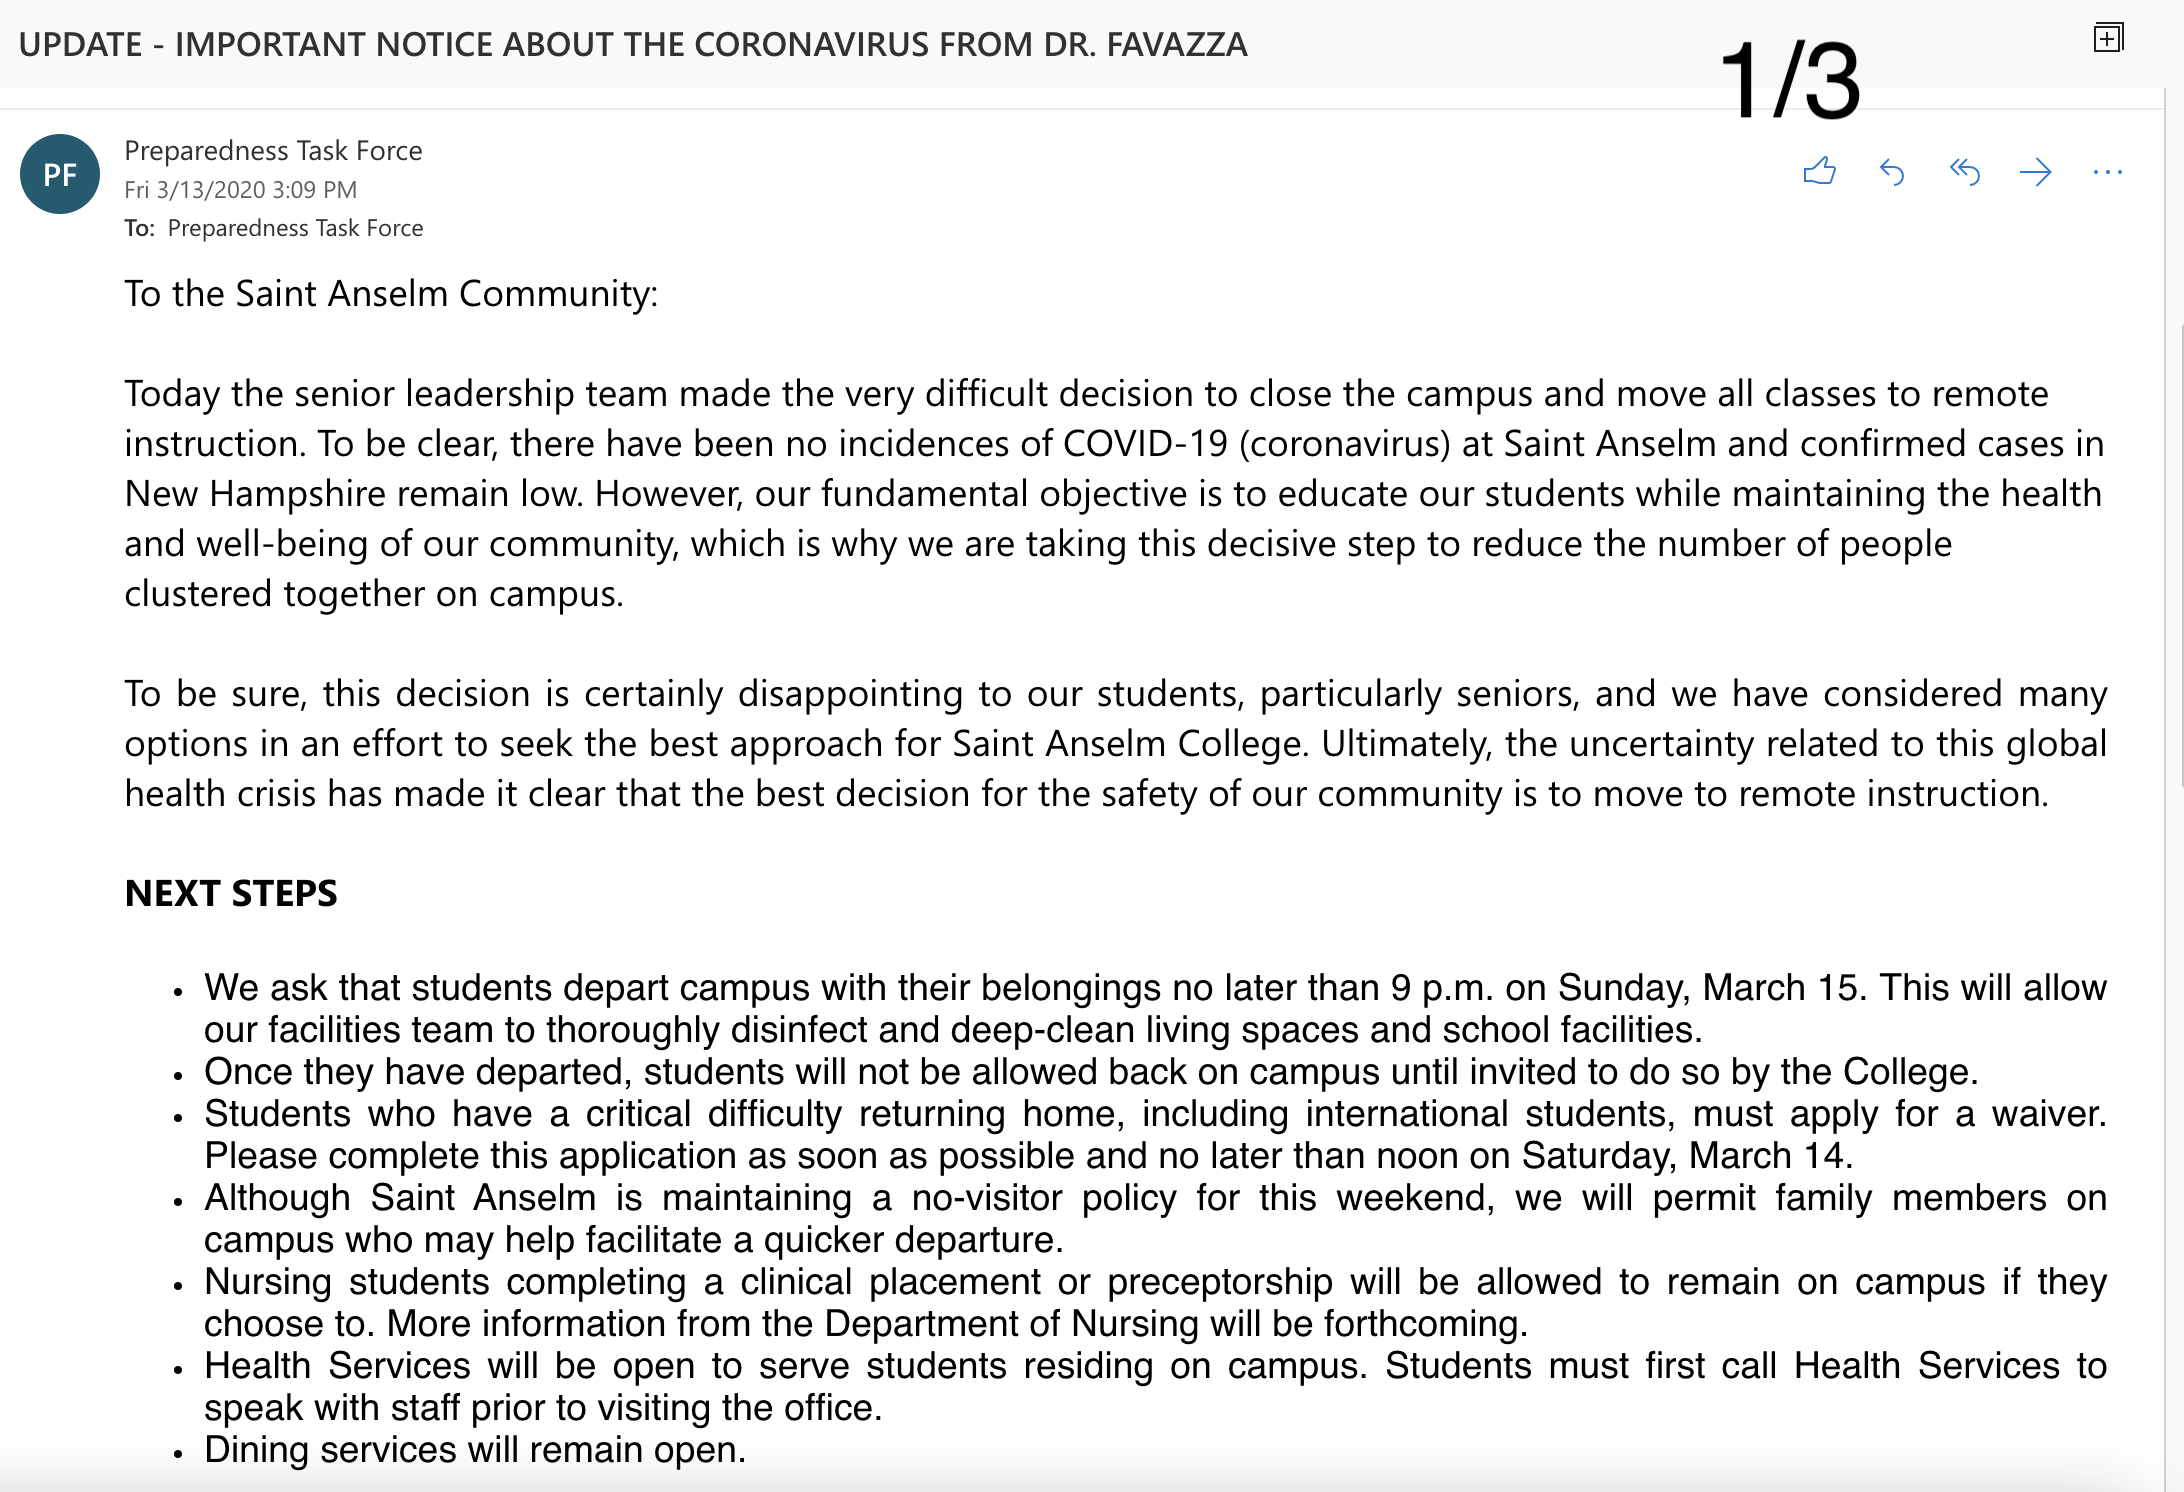Click the greeting "To the Saint Anselm Community"
Viewport: 2184px width, 1492px height.
(x=391, y=293)
